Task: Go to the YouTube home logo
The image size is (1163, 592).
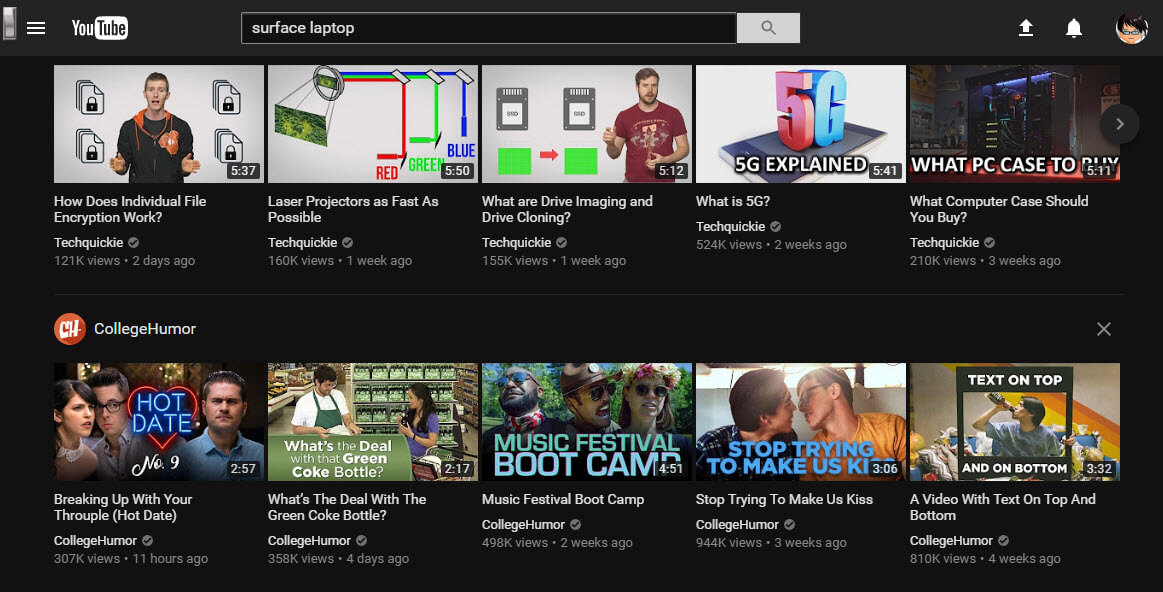Action: coord(99,28)
